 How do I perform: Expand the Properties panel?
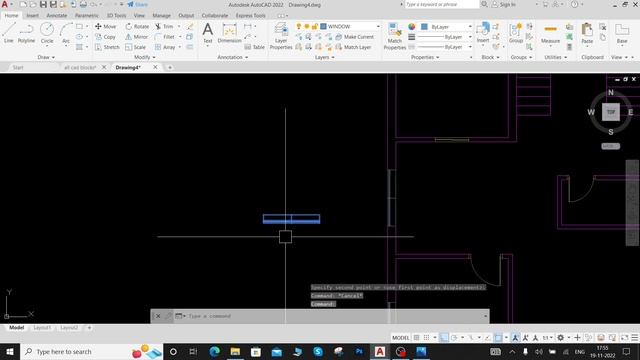(425, 57)
